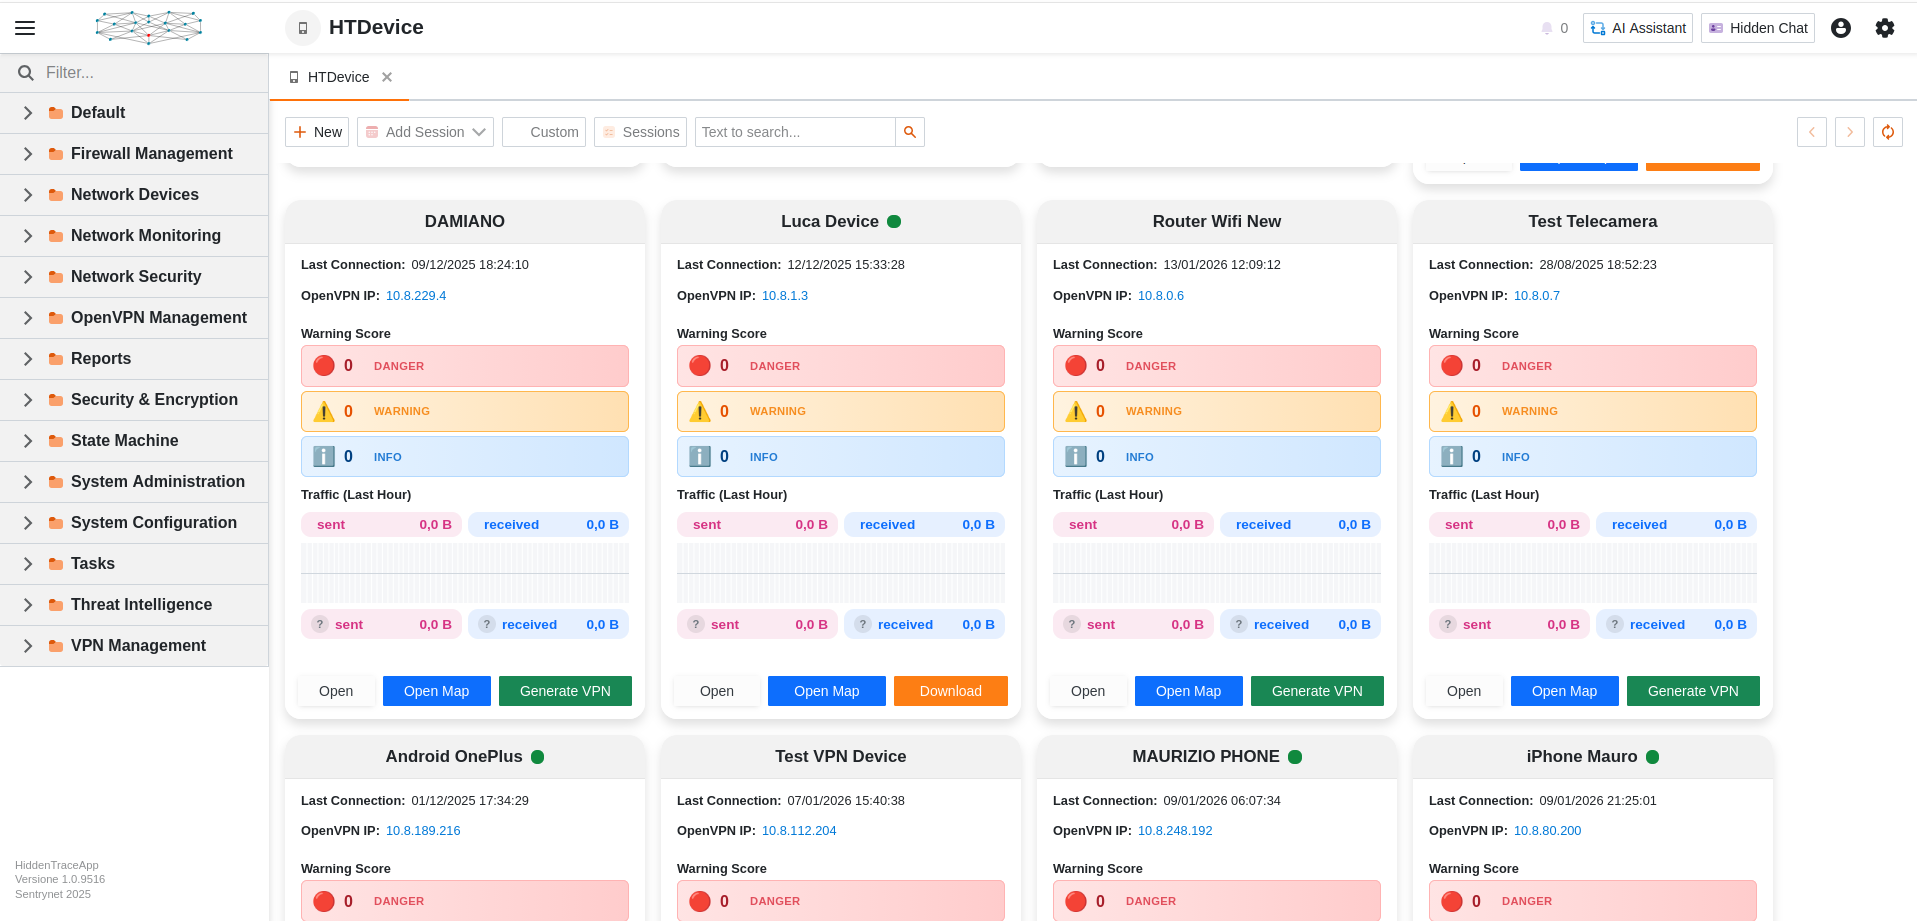Click Download on Luca Device card

coord(951,691)
